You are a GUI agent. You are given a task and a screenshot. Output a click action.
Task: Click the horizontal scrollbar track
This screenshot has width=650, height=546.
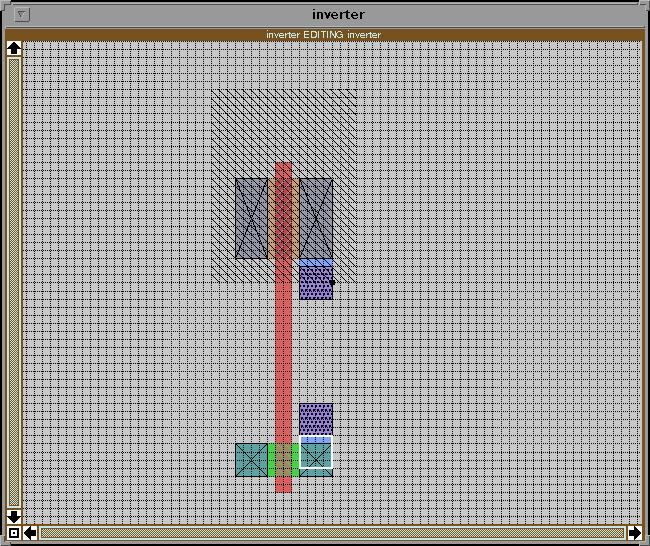pos(332,533)
